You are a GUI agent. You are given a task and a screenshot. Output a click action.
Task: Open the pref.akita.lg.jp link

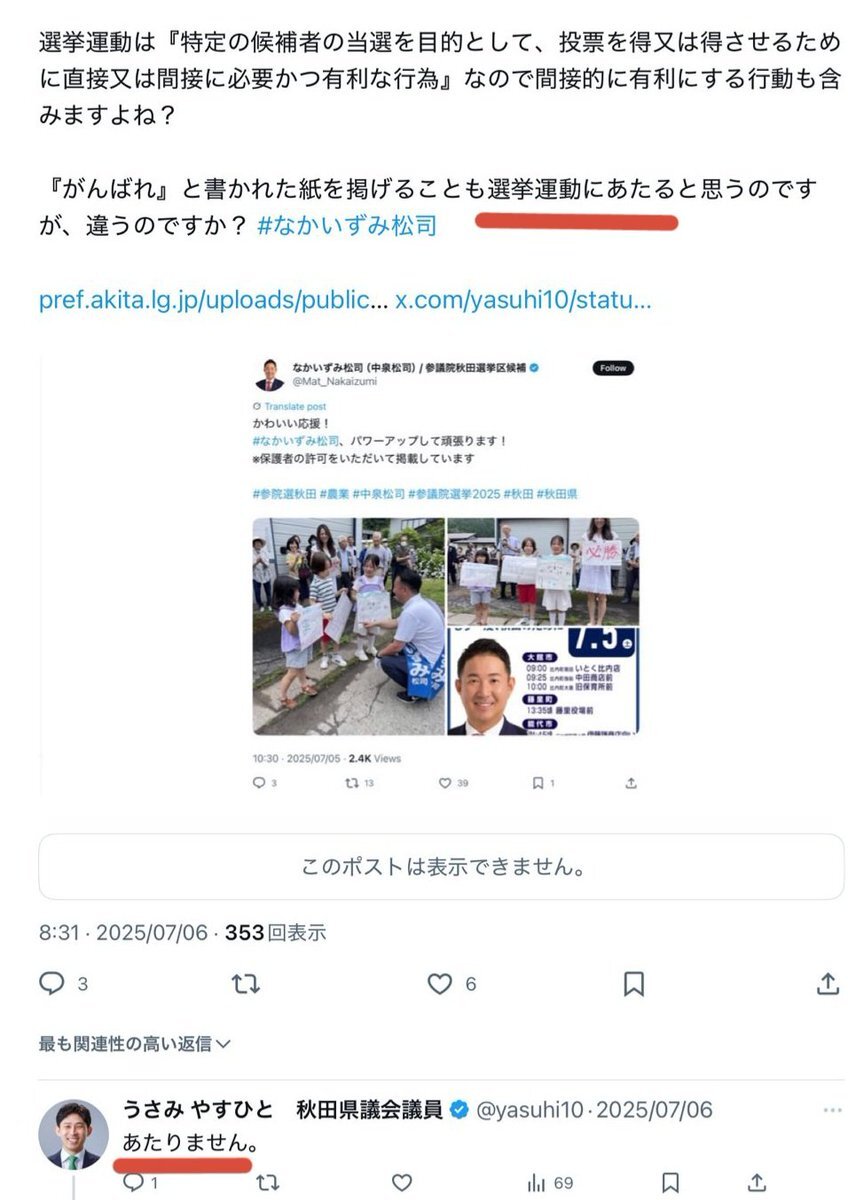tap(212, 300)
